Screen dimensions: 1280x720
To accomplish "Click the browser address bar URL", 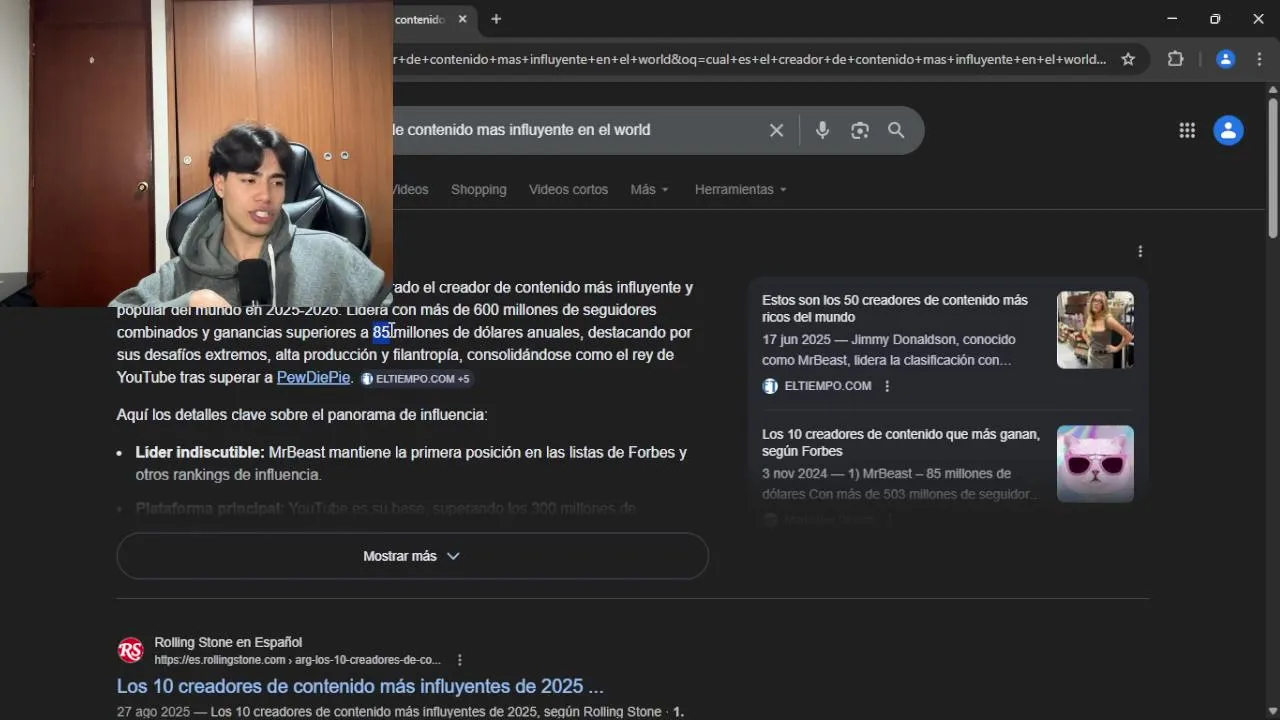I will 750,59.
